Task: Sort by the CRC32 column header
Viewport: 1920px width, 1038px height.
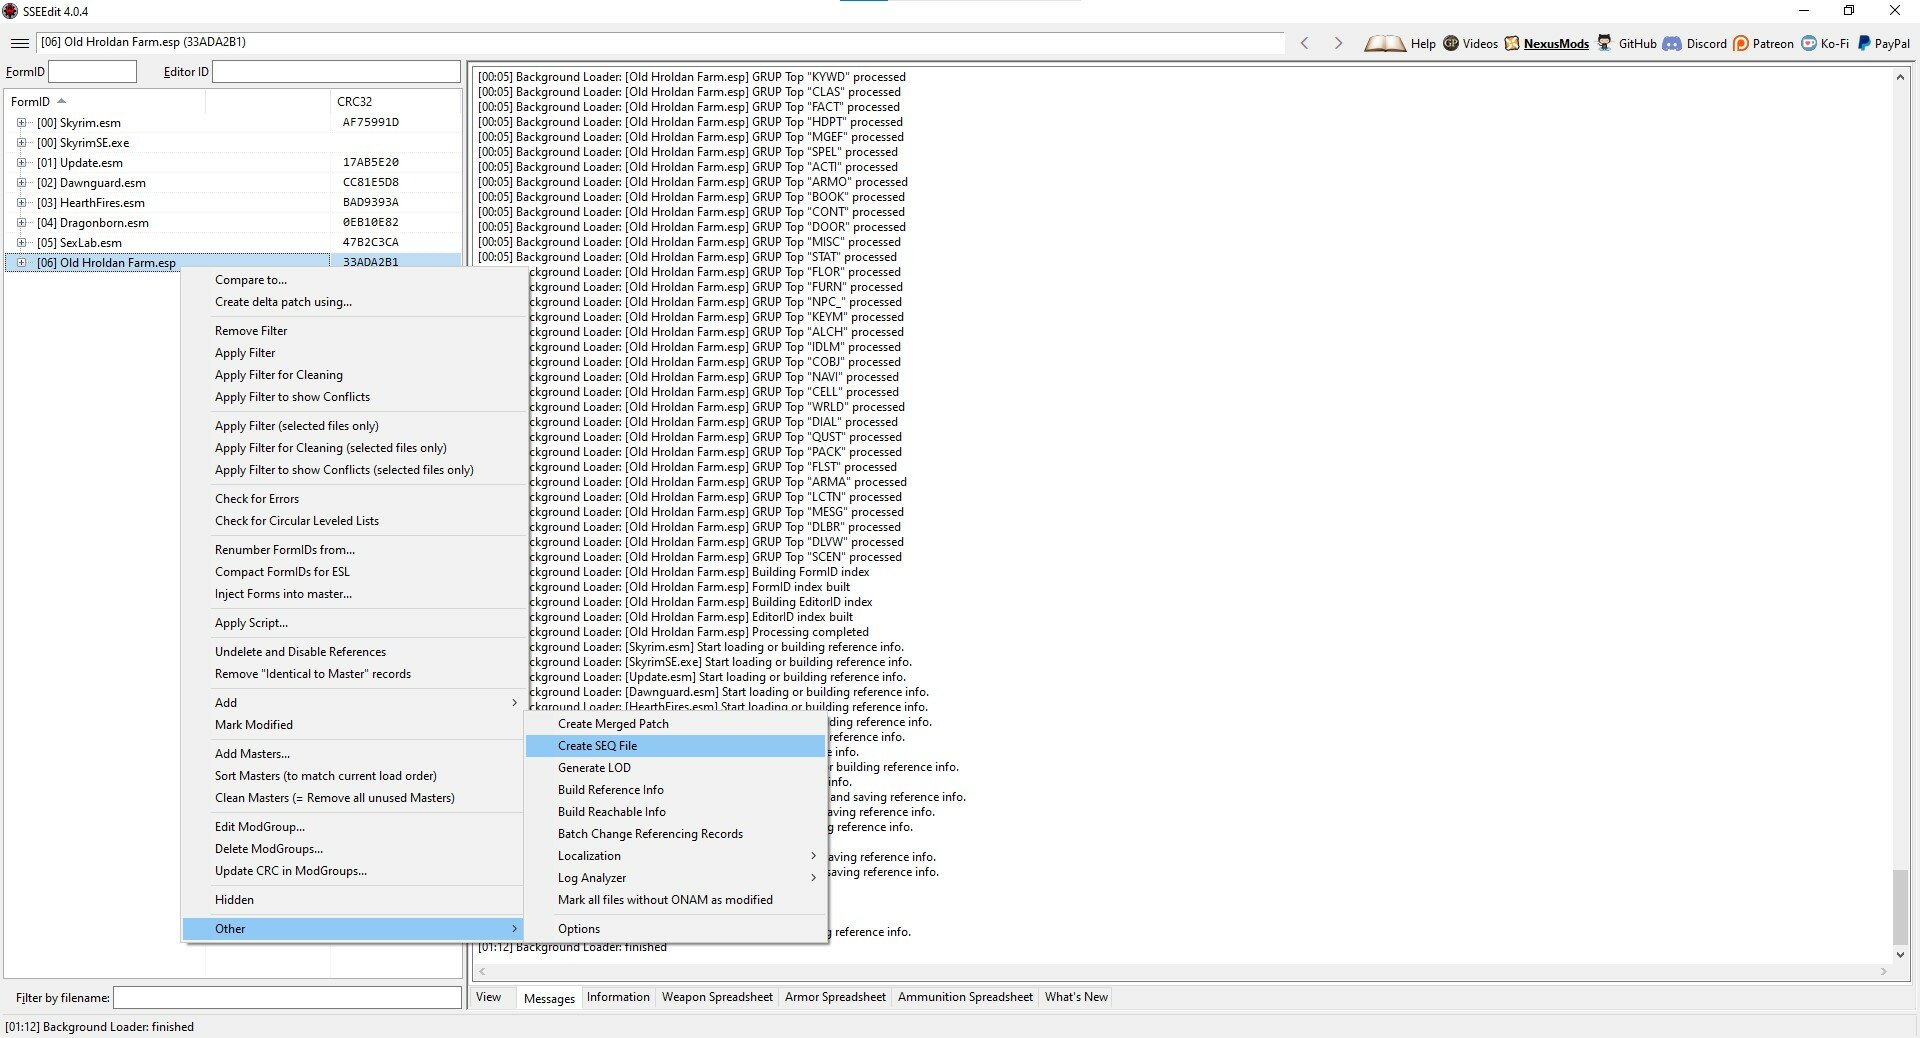Action: (395, 102)
